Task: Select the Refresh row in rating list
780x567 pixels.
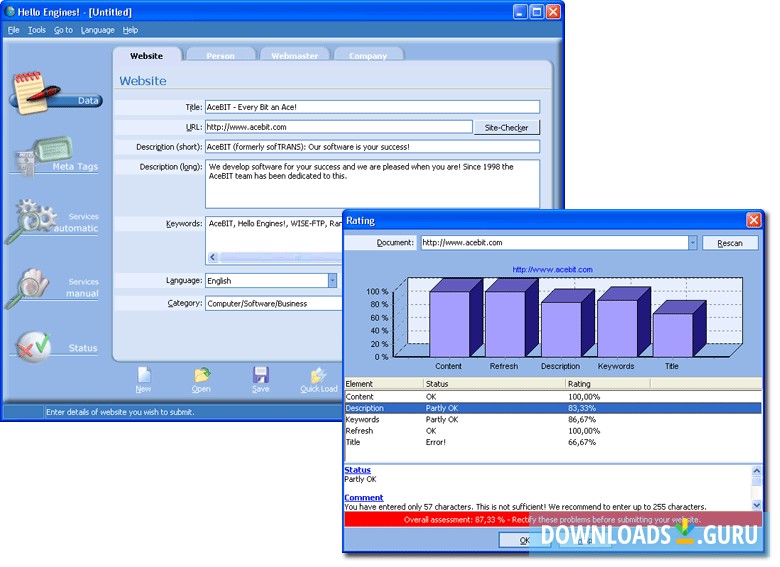Action: pos(553,431)
